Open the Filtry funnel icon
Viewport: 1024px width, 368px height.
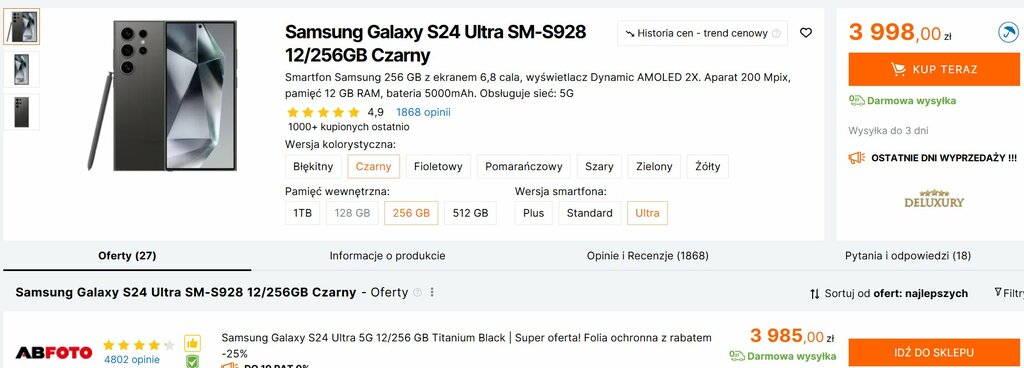click(998, 292)
